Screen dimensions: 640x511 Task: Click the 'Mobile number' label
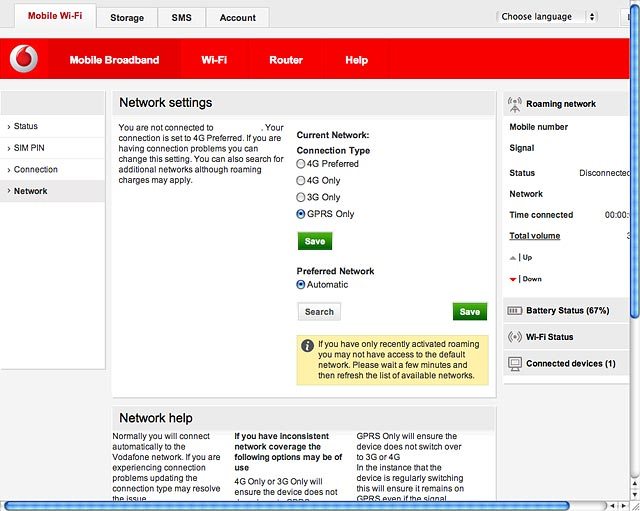(x=538, y=127)
